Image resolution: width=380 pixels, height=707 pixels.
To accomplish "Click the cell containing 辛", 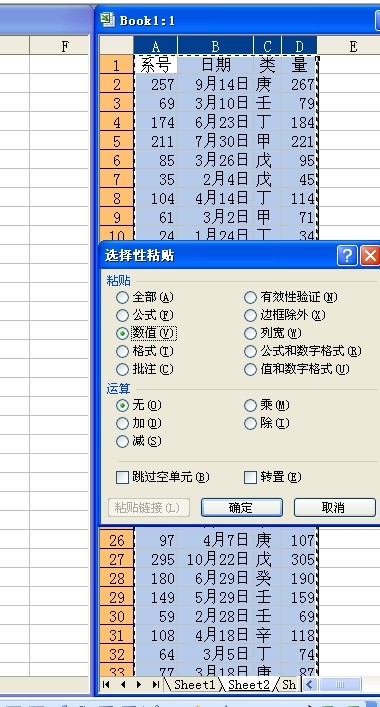I will pyautogui.click(x=267, y=635).
